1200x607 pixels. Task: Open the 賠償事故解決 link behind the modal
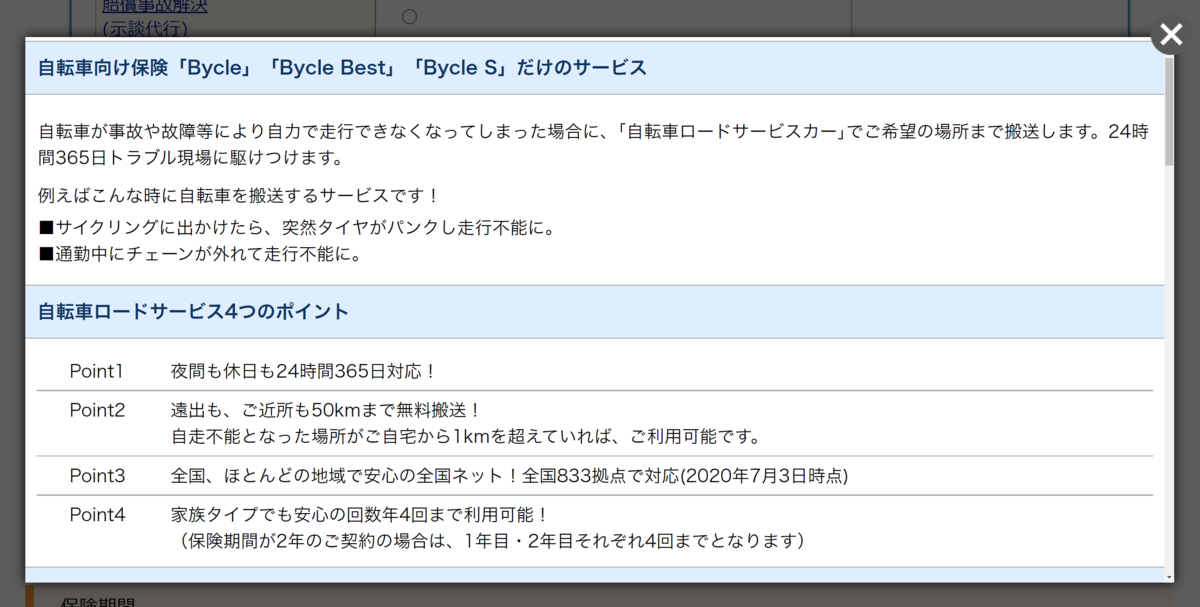[x=155, y=7]
